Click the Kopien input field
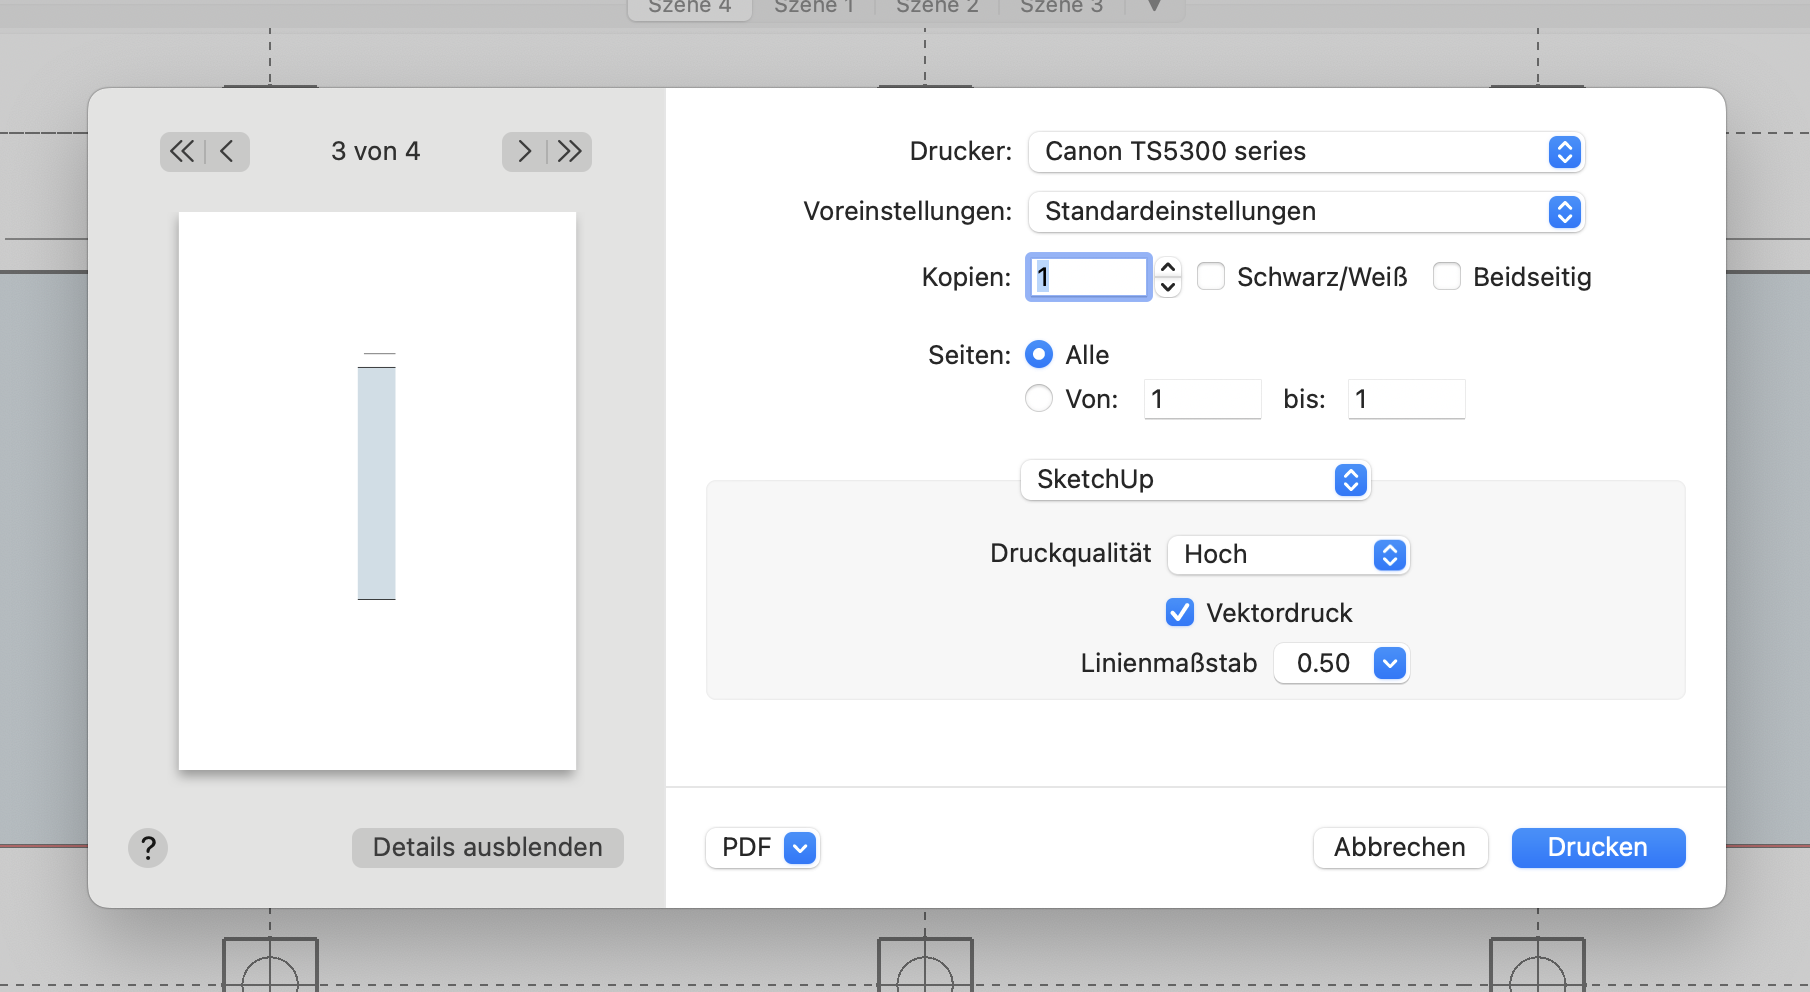Viewport: 1810px width, 992px height. click(x=1089, y=277)
